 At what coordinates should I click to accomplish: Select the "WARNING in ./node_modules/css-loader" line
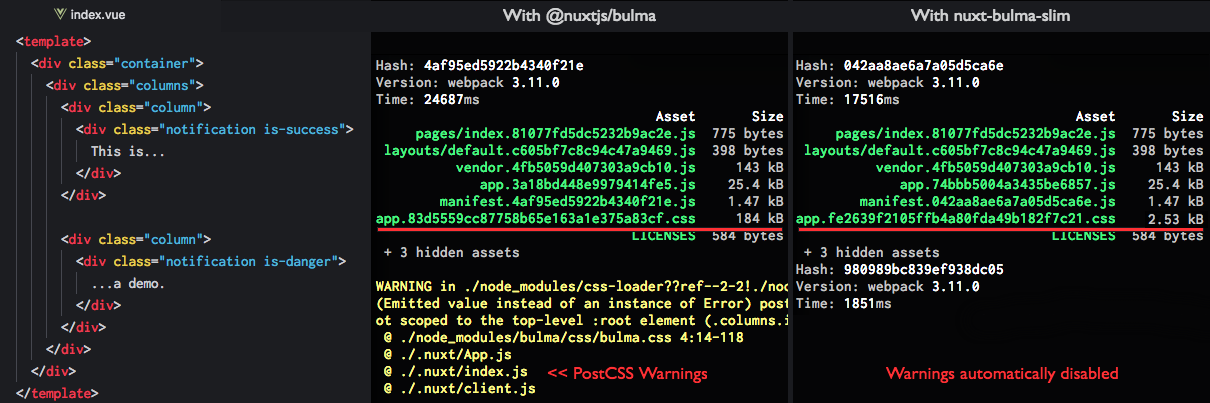580,287
